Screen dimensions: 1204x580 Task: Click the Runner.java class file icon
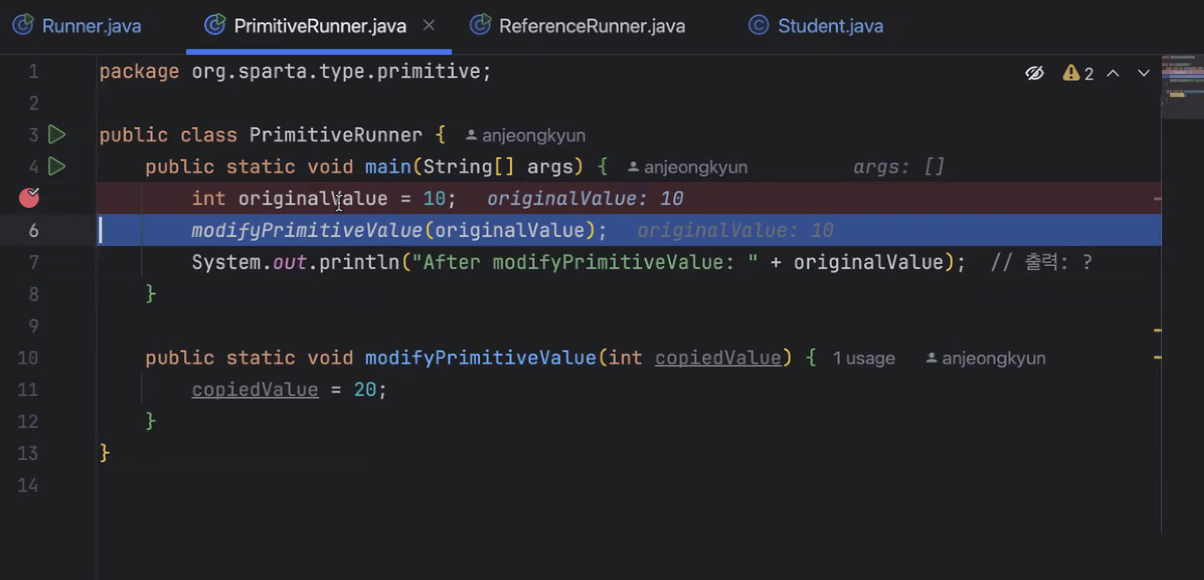tap(22, 26)
